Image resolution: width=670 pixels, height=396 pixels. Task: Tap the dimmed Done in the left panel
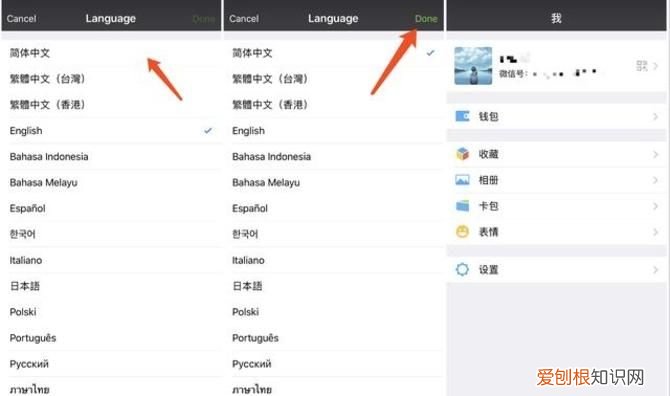(x=203, y=19)
